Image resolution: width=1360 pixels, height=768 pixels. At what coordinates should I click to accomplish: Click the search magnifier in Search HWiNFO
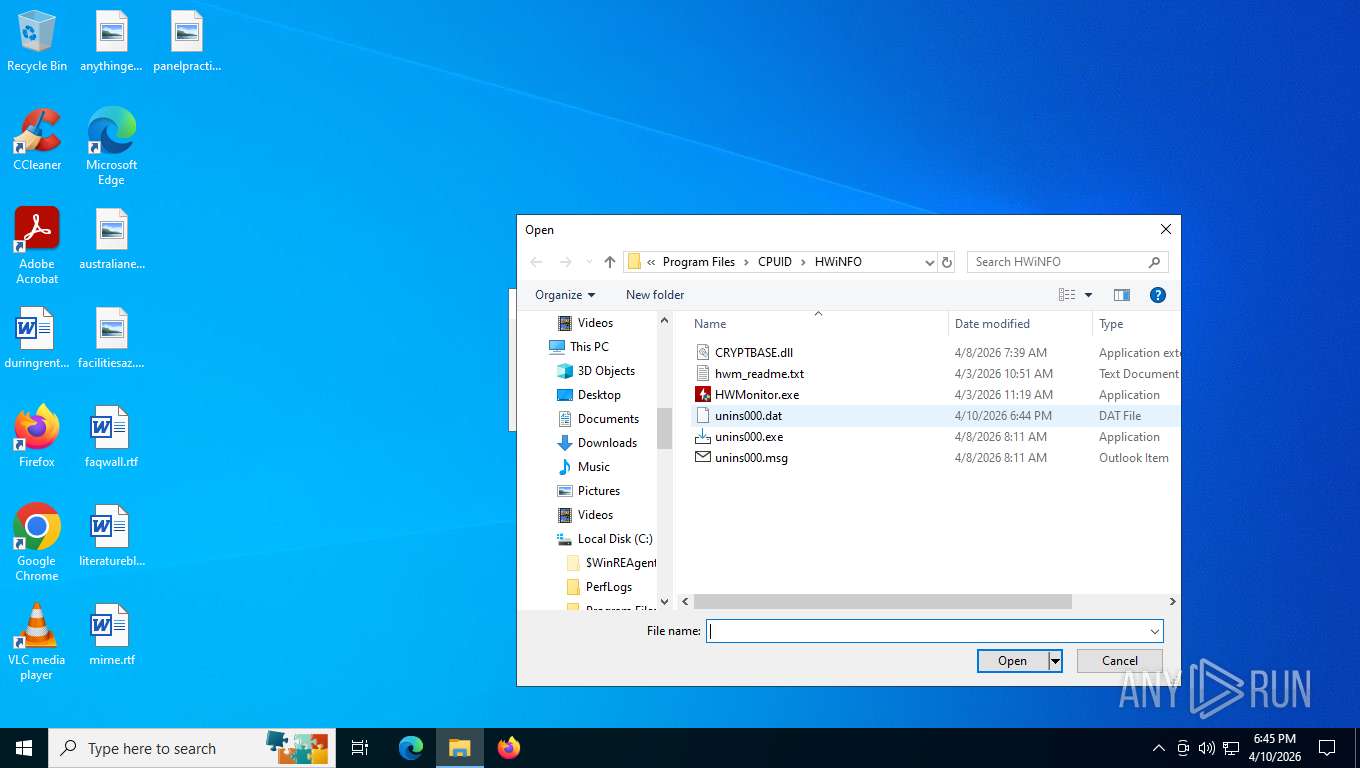[x=1154, y=262]
